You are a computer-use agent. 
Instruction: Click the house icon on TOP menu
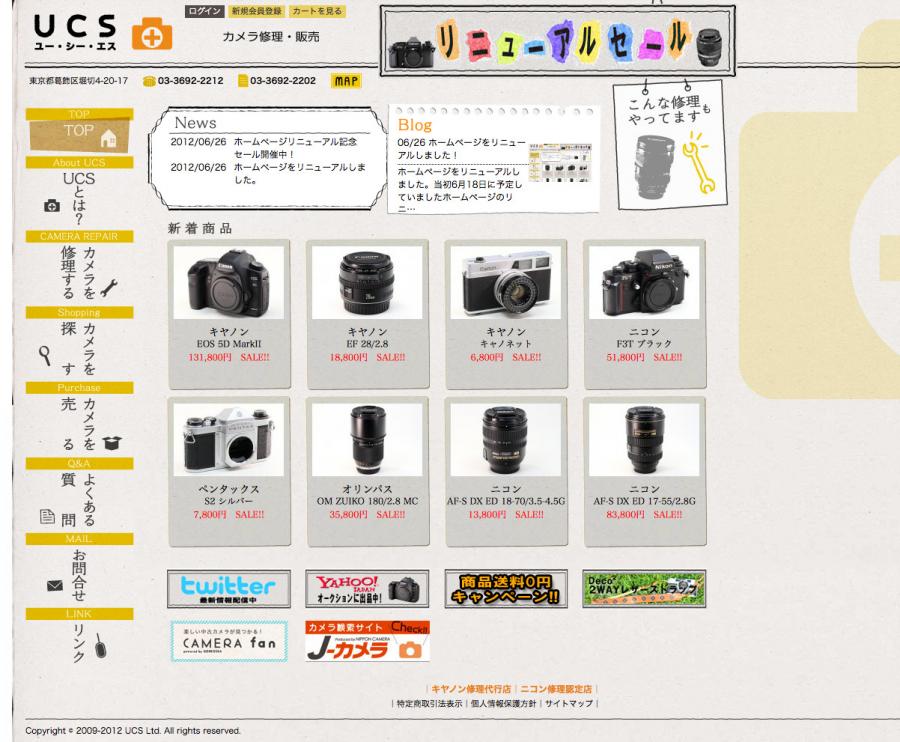click(108, 138)
